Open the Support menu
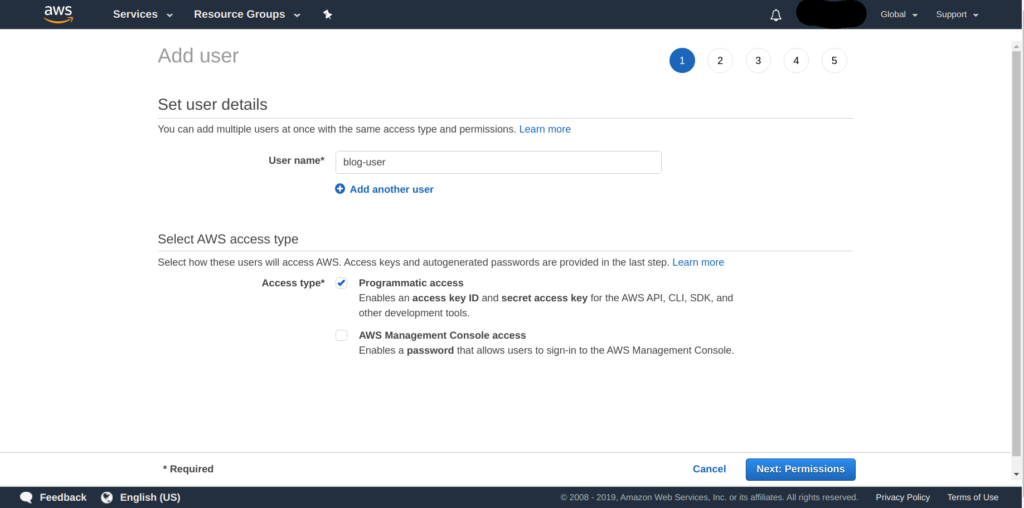Image resolution: width=1024 pixels, height=508 pixels. 957,15
